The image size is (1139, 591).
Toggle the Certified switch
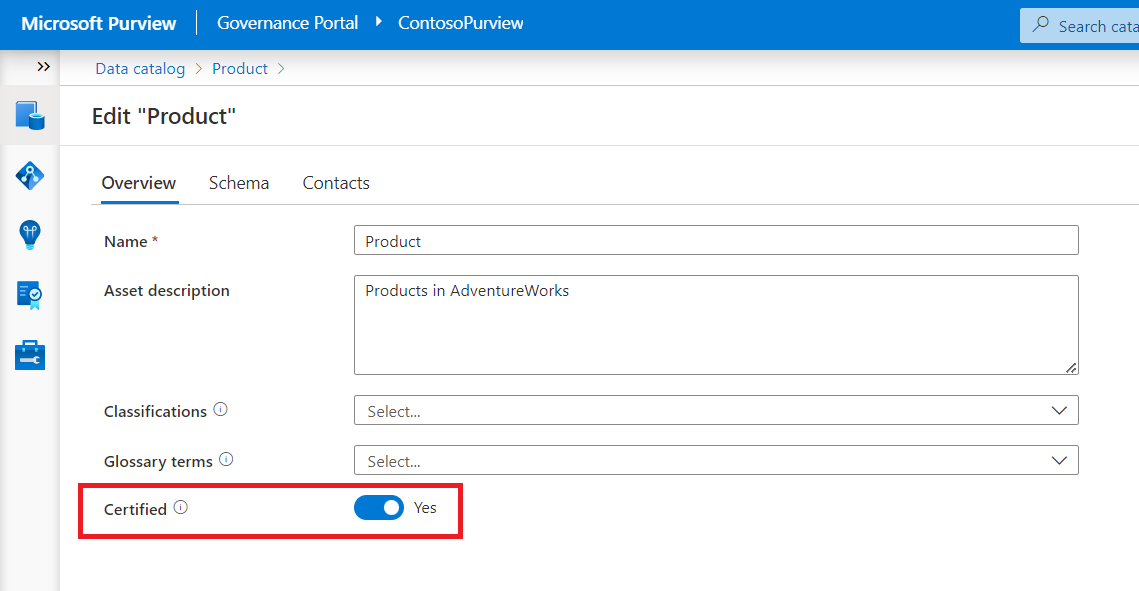click(379, 508)
